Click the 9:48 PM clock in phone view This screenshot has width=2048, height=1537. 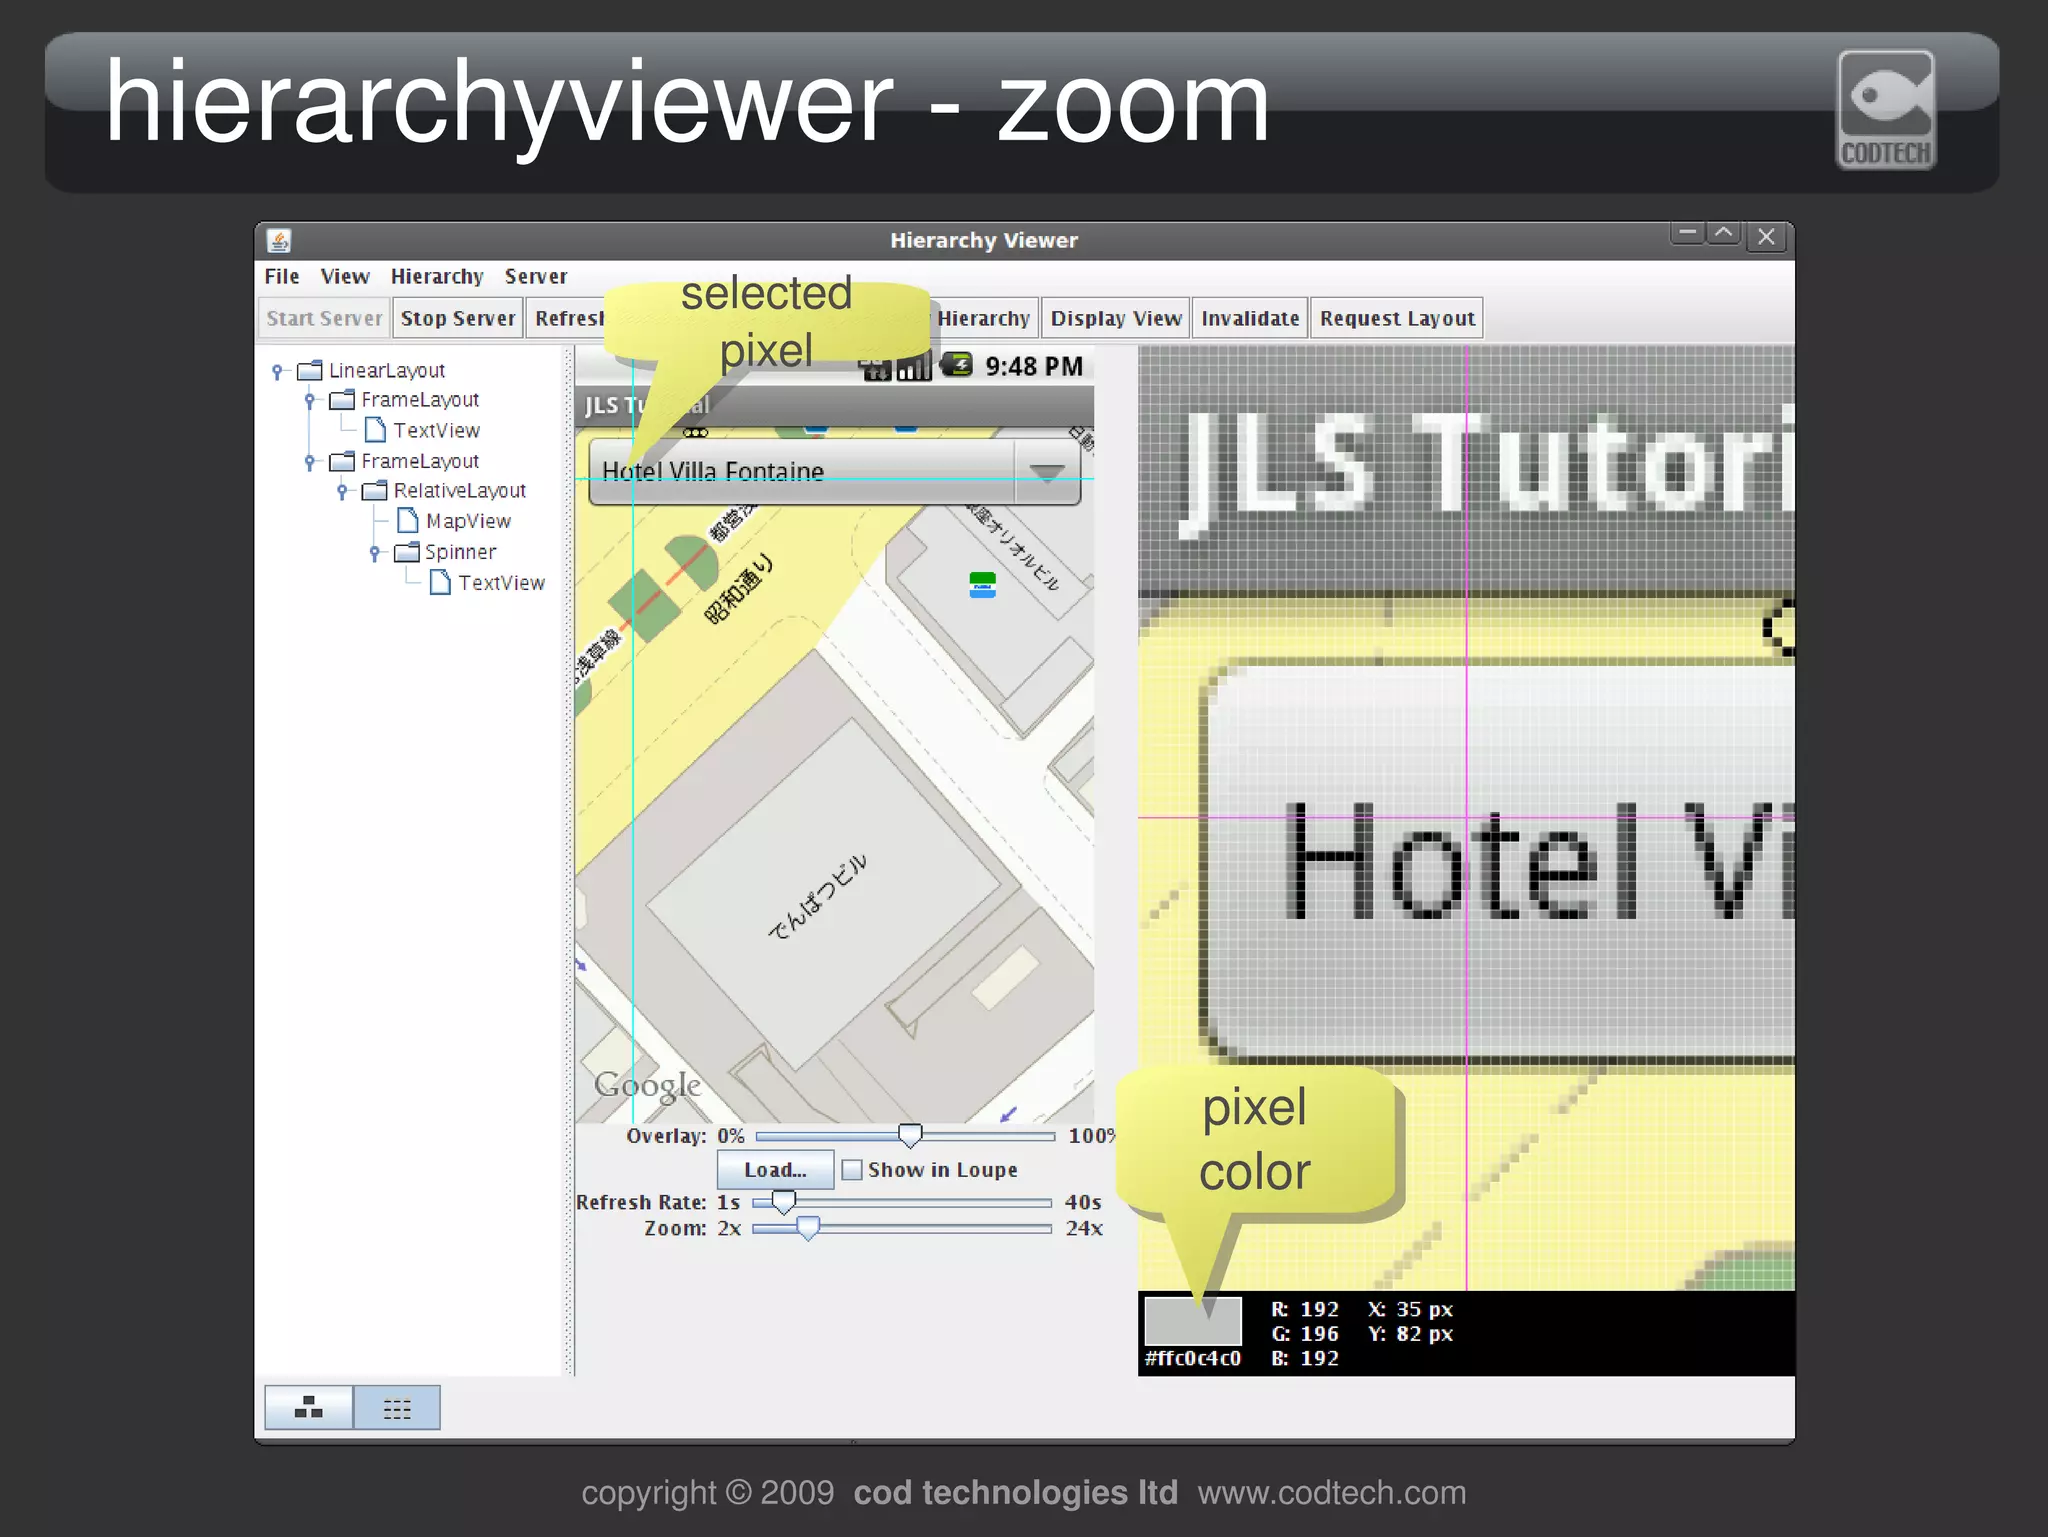coord(1034,366)
